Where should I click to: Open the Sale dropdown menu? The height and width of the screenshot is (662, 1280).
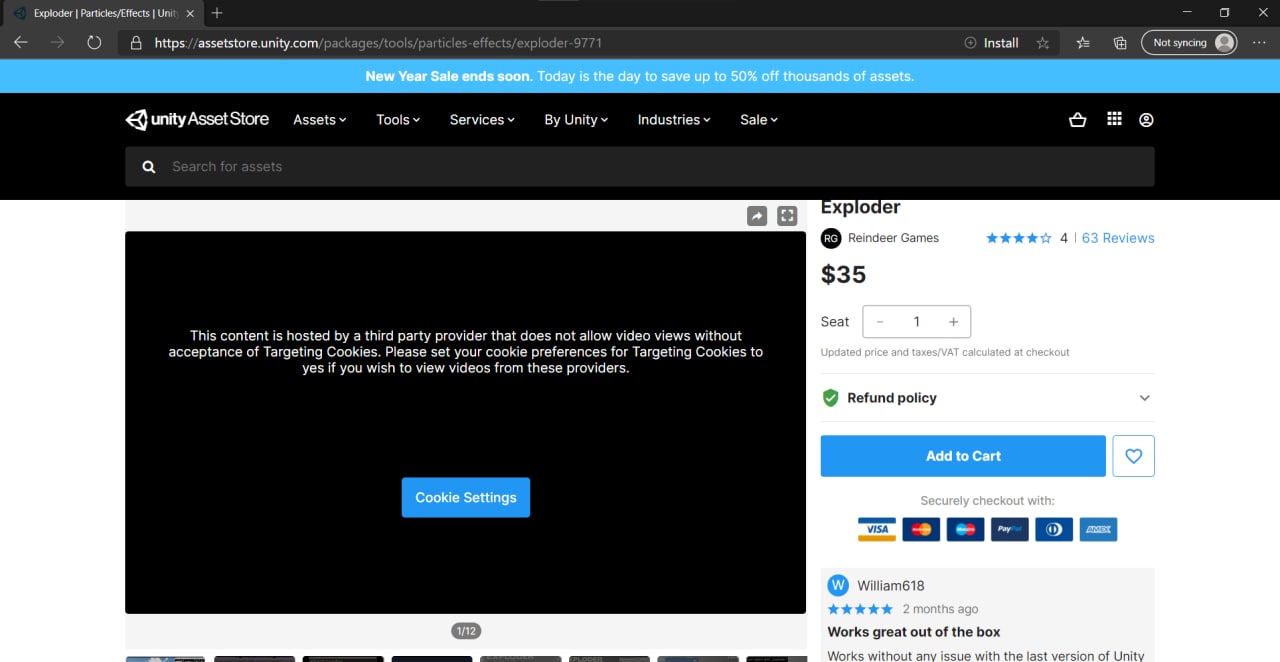tap(759, 120)
